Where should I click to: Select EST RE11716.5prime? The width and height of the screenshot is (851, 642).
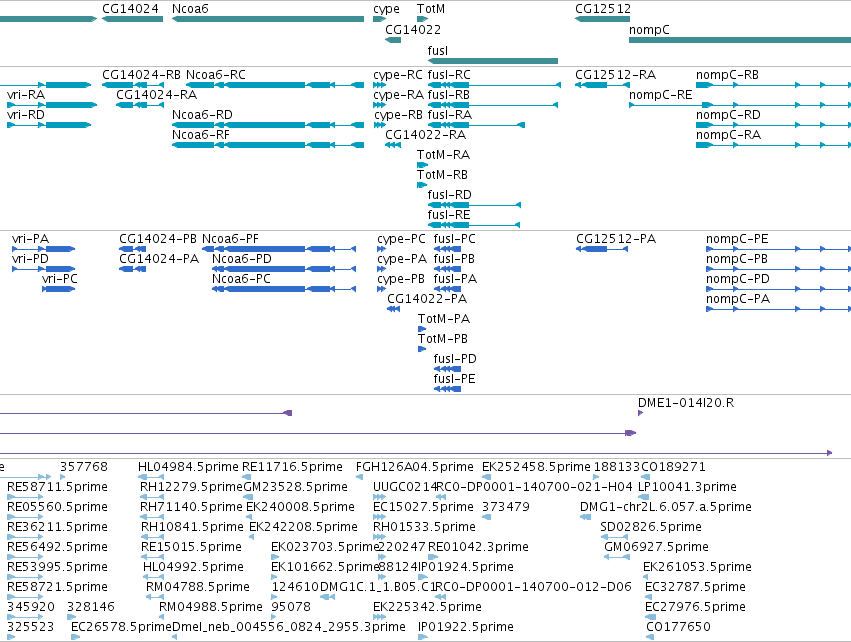(244, 477)
